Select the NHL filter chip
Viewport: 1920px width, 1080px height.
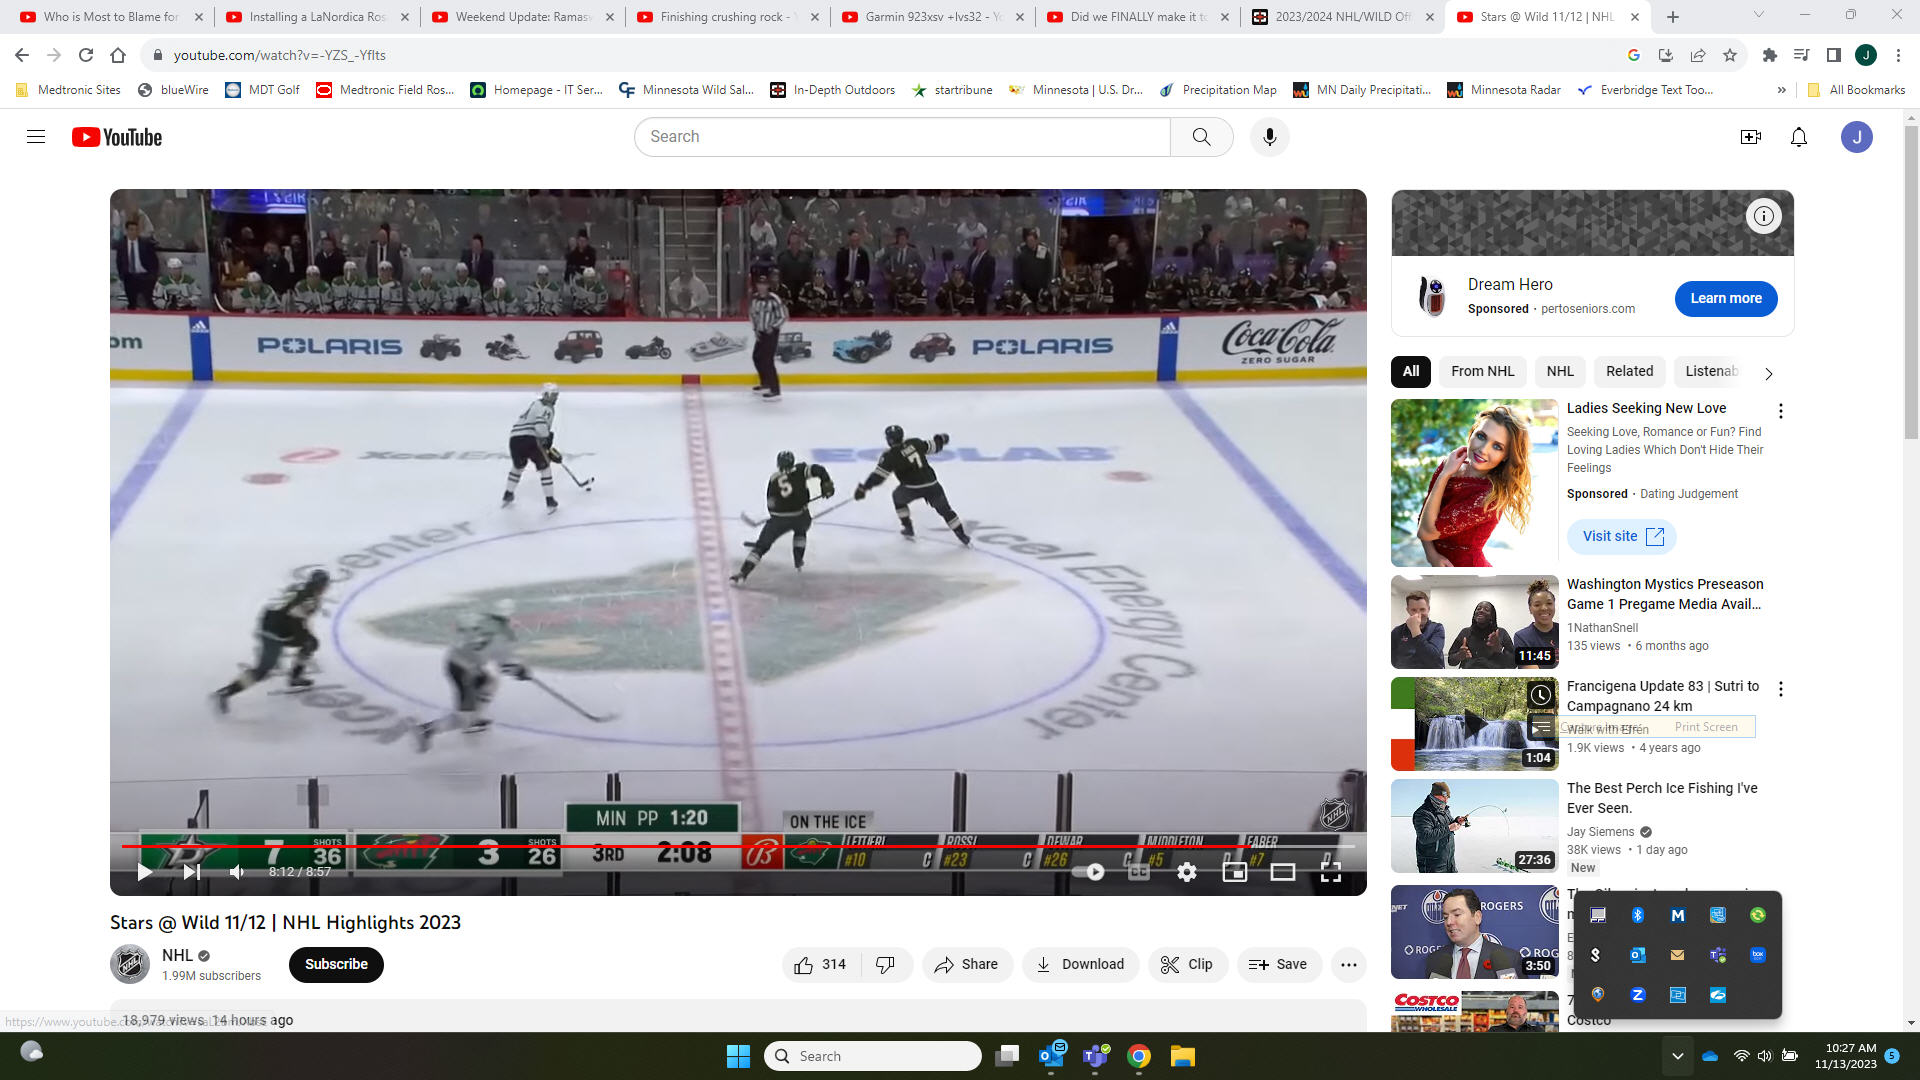(x=1560, y=372)
